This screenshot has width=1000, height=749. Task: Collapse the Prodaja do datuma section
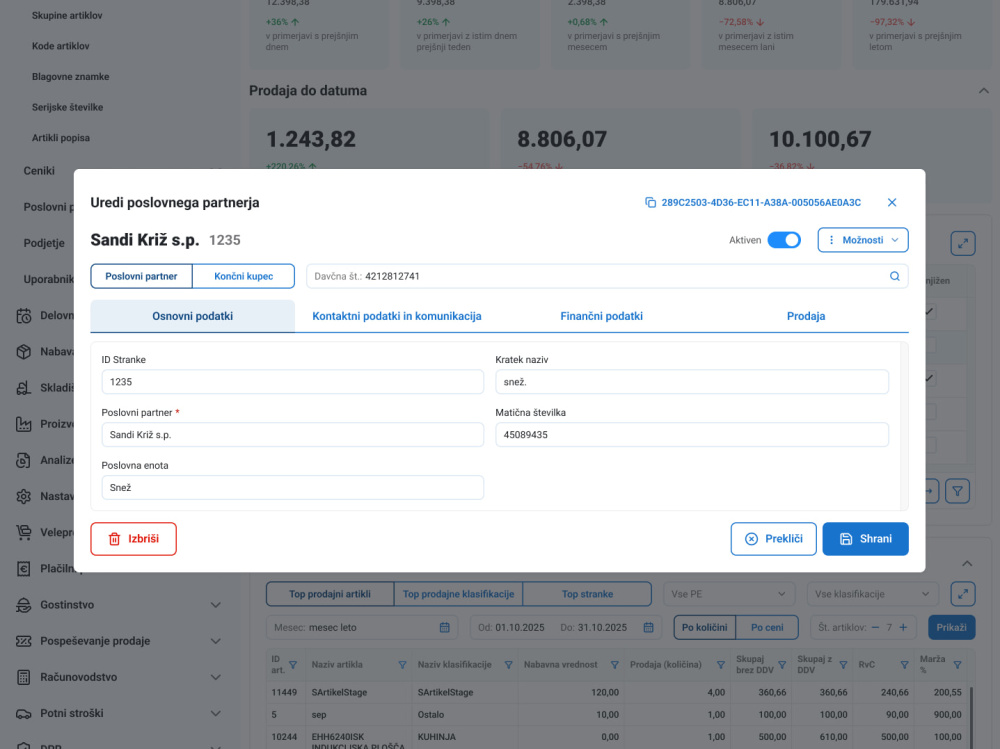click(983, 91)
